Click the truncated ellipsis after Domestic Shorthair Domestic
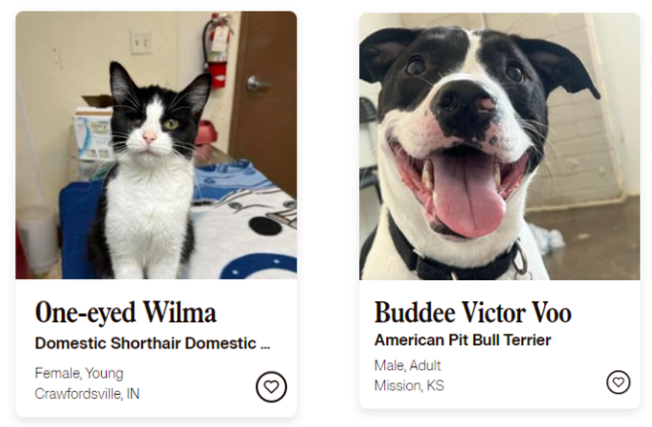 (x=265, y=345)
